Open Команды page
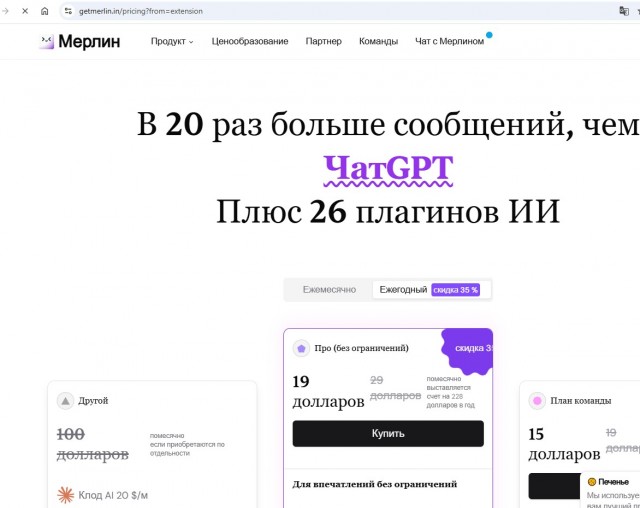 [x=378, y=41]
